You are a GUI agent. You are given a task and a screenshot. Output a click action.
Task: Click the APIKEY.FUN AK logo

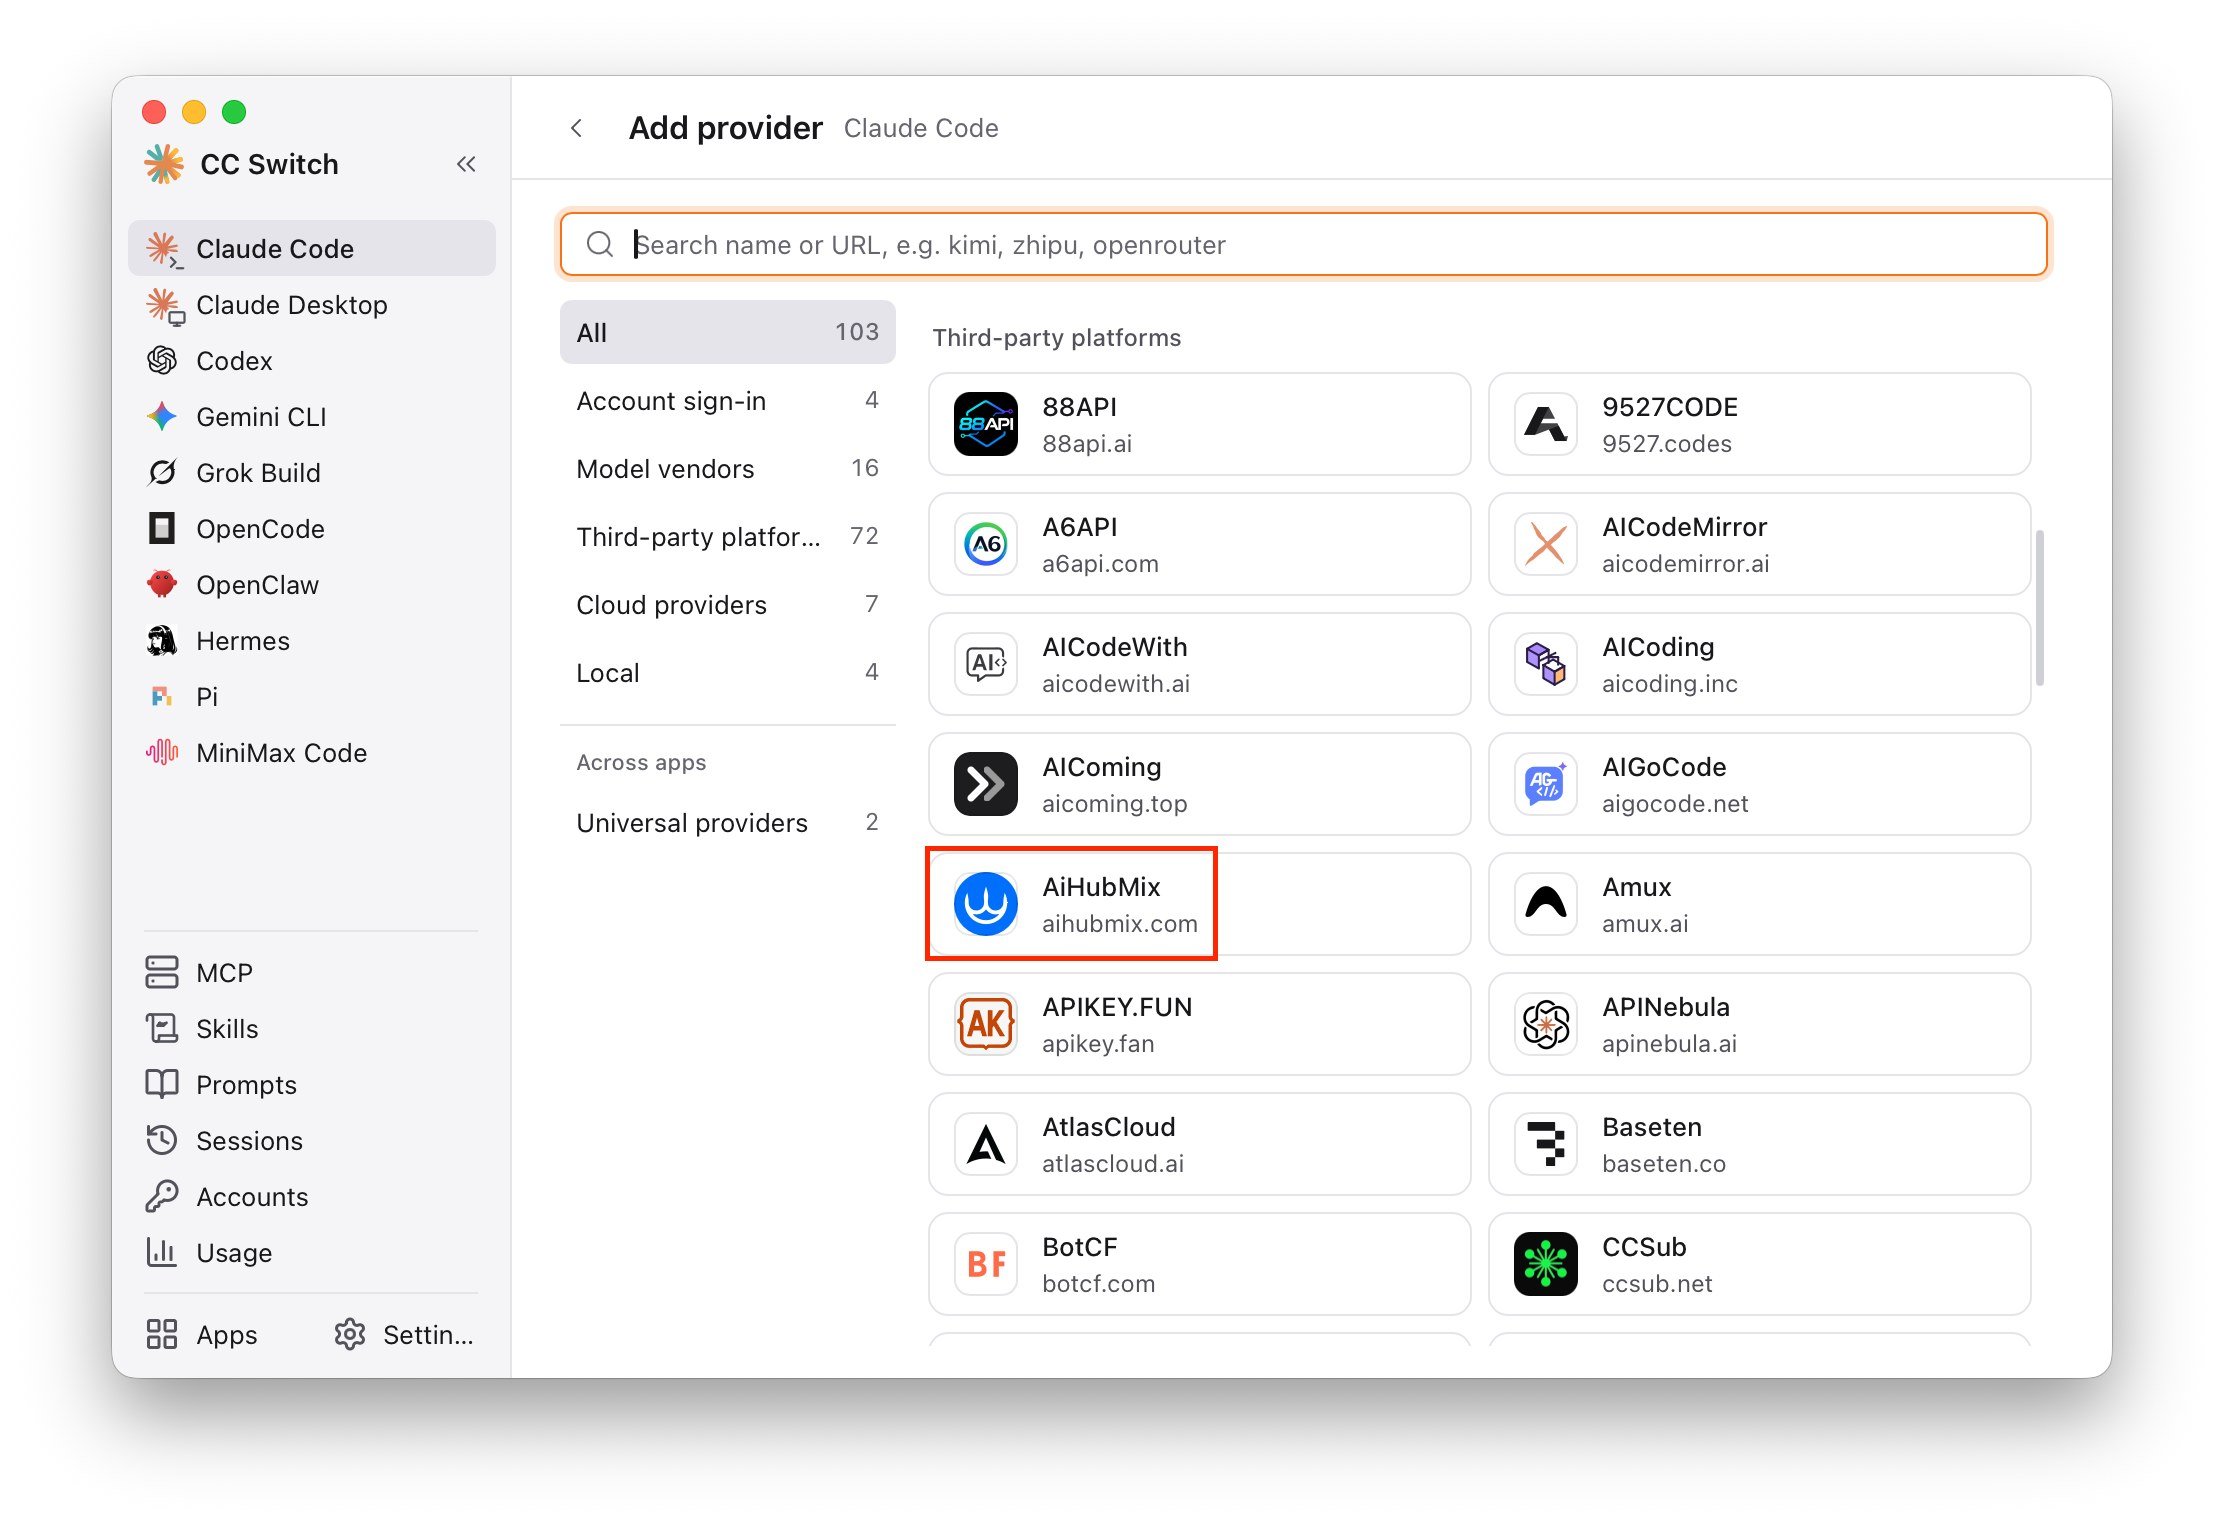pyautogui.click(x=986, y=1024)
